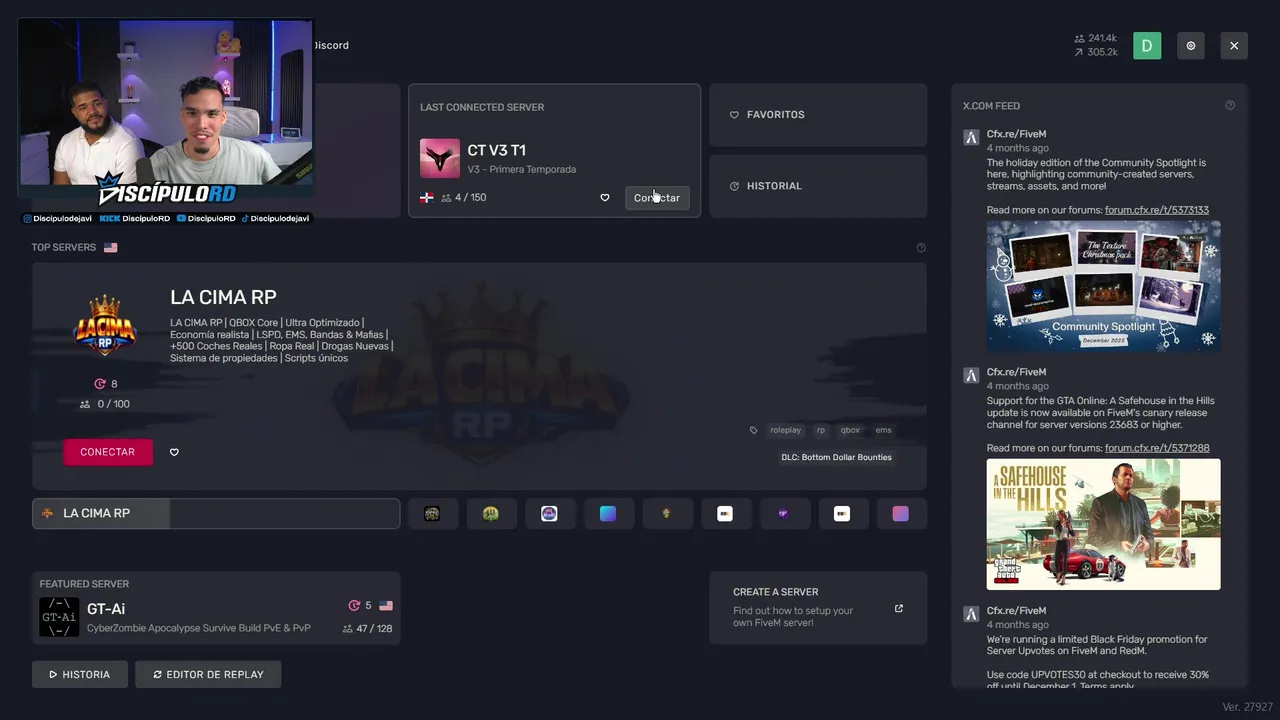1280x720 pixels.
Task: Connect to last server CT V3 T1
Action: 657,198
